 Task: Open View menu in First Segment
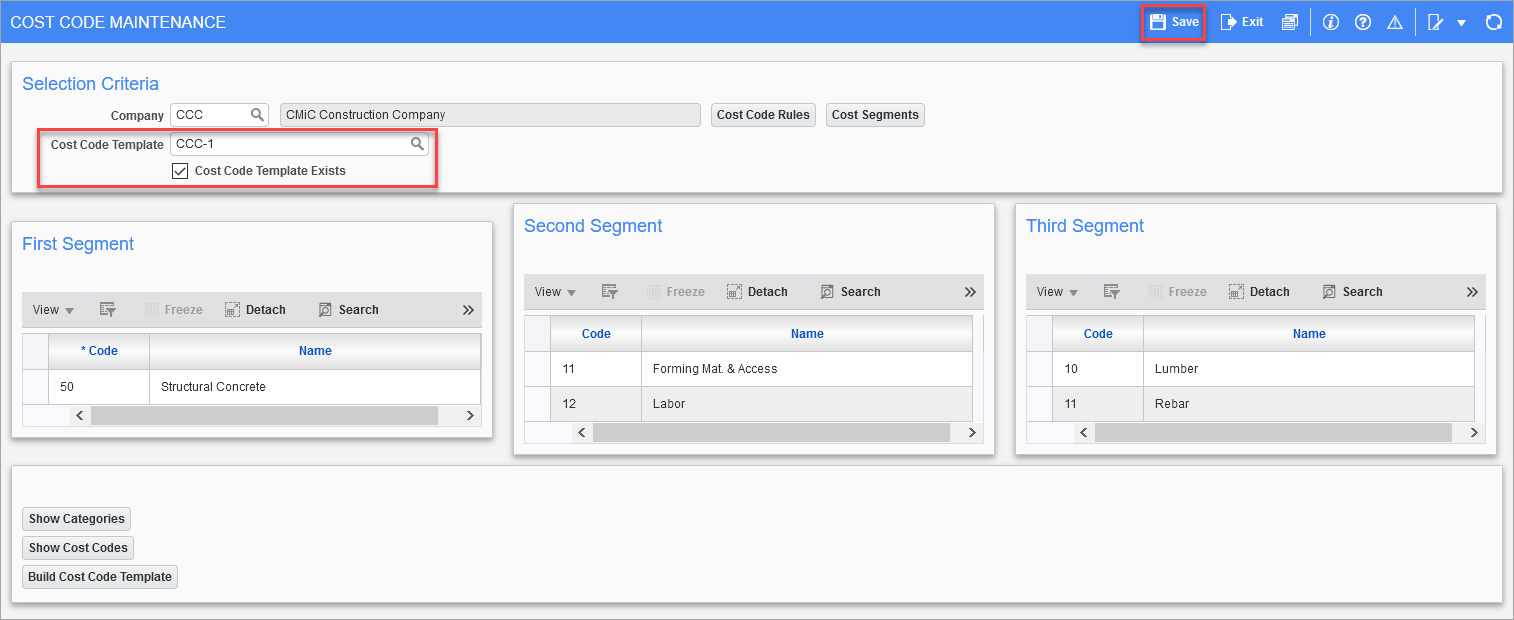coord(53,310)
